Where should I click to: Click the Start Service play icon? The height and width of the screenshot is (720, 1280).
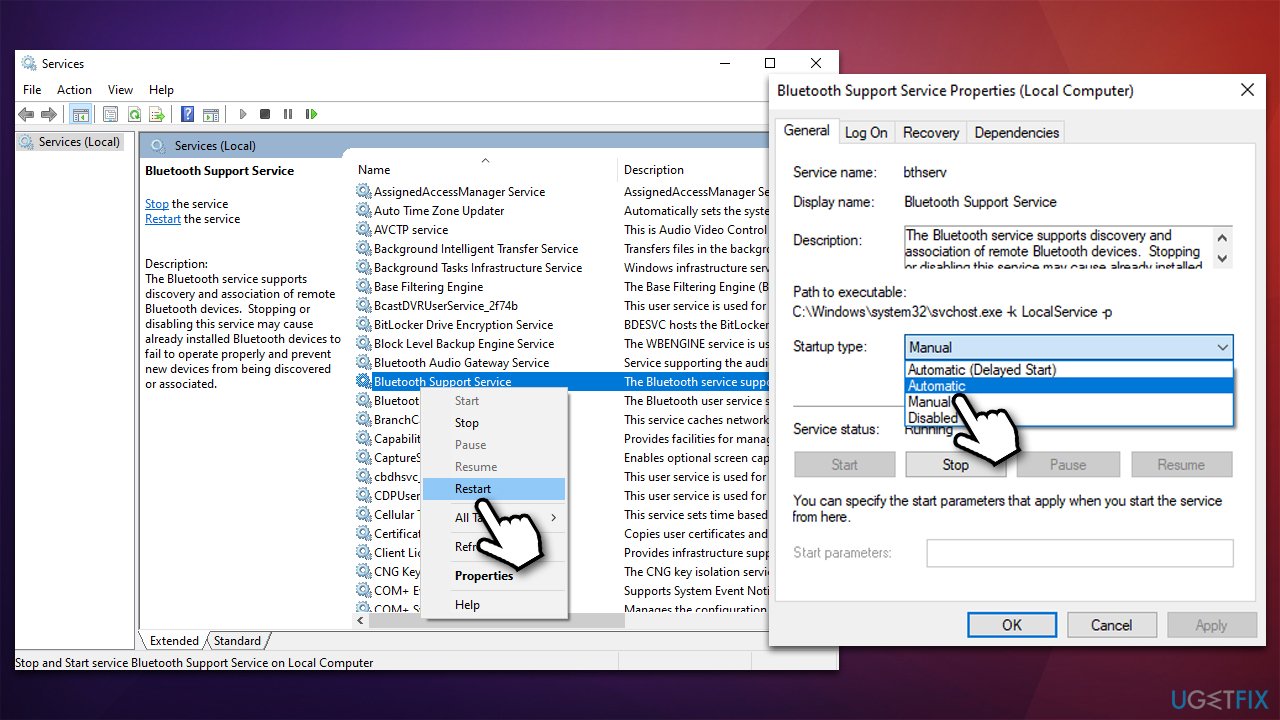242,115
